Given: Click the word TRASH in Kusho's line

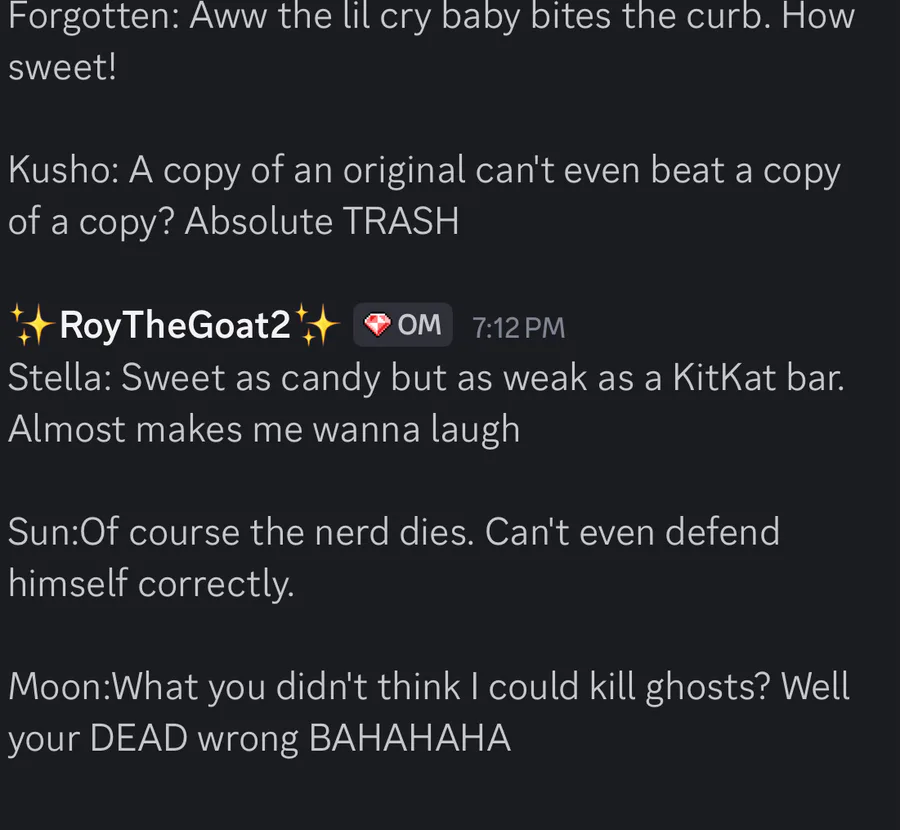Looking at the screenshot, I should pyautogui.click(x=401, y=222).
